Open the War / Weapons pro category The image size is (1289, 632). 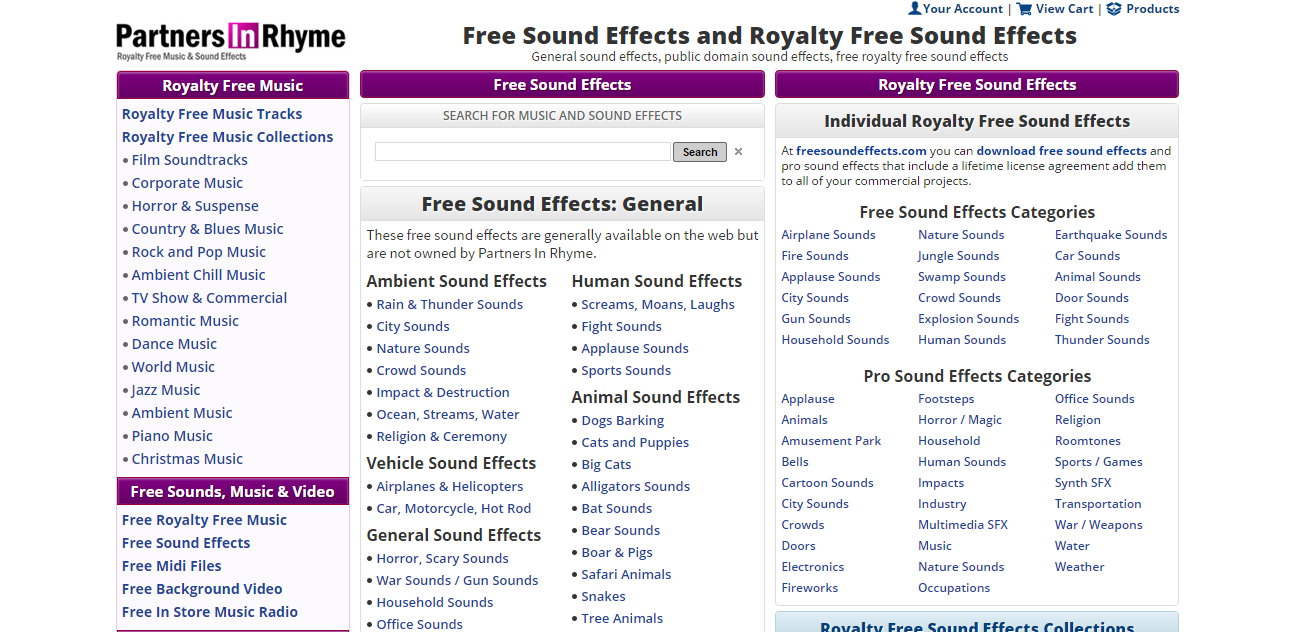1098,525
